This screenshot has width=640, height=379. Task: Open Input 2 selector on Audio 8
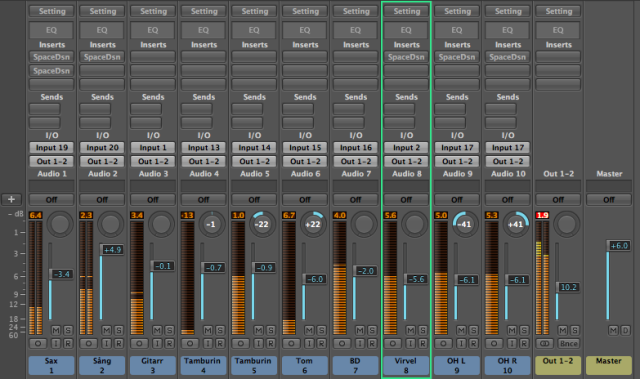click(406, 148)
